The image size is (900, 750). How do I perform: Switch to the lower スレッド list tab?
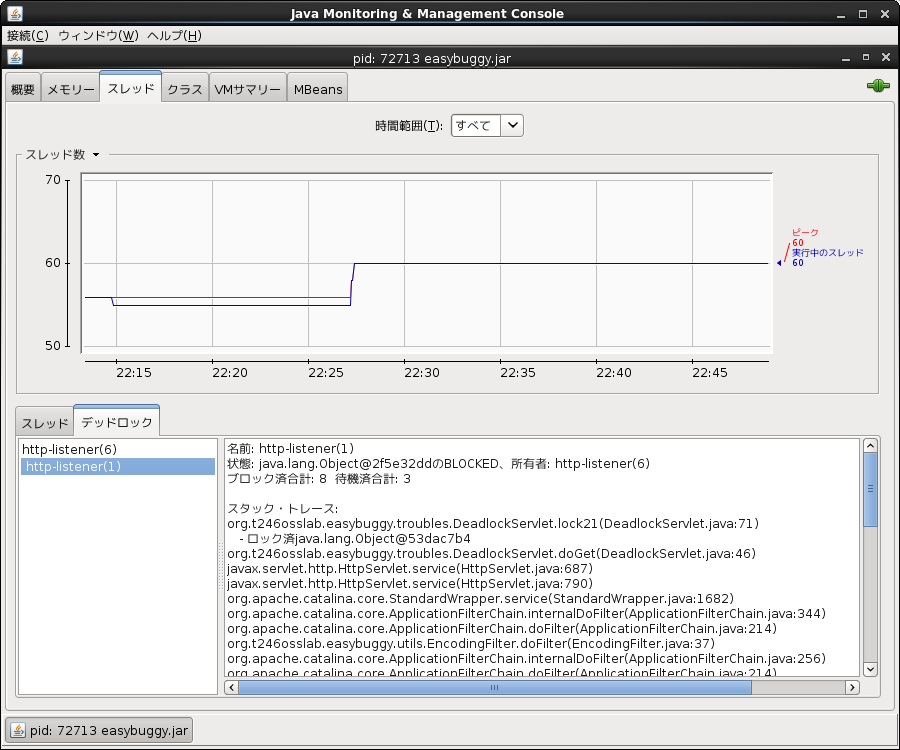[x=45, y=423]
